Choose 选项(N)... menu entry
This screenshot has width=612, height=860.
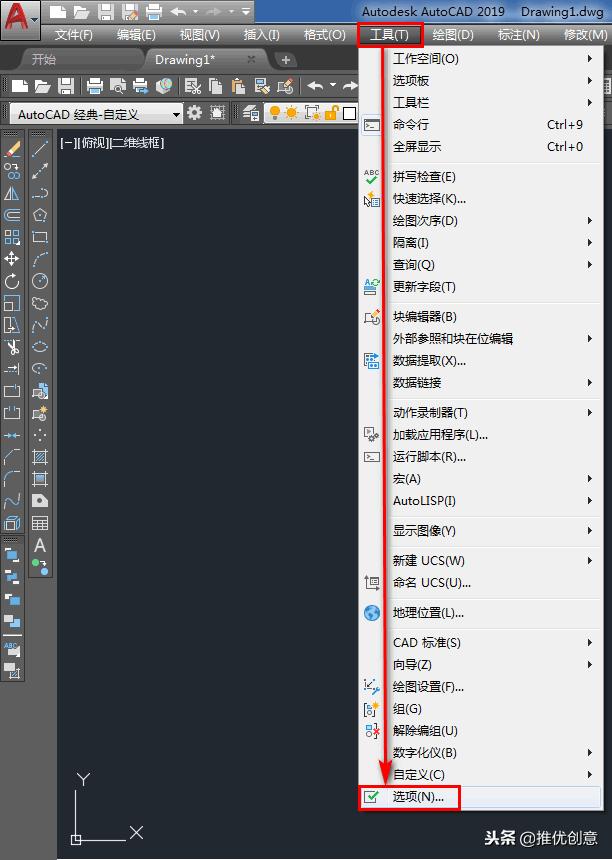480,796
